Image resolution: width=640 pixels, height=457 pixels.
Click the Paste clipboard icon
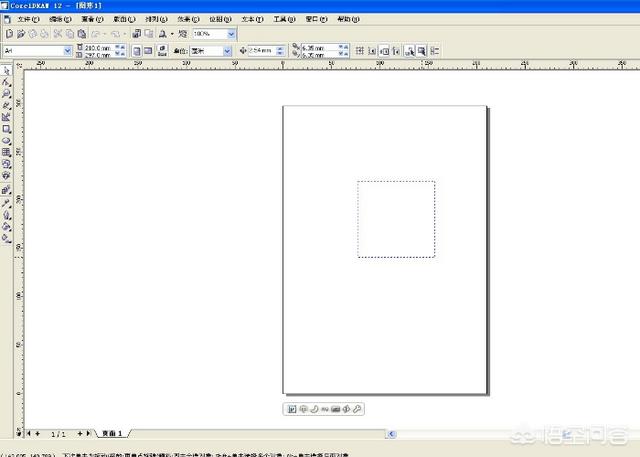click(82, 34)
